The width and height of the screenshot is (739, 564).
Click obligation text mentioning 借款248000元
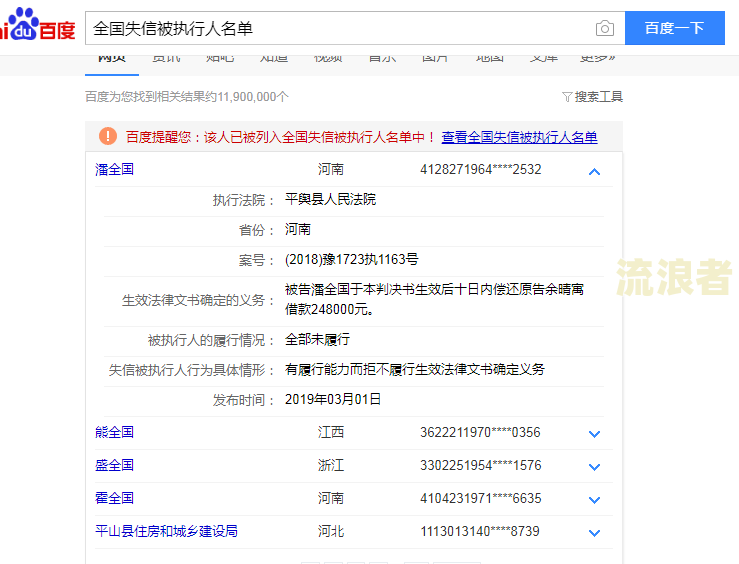point(435,299)
